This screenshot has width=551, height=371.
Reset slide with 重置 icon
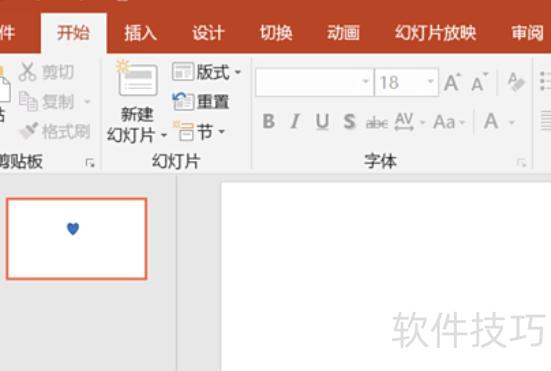(x=183, y=102)
